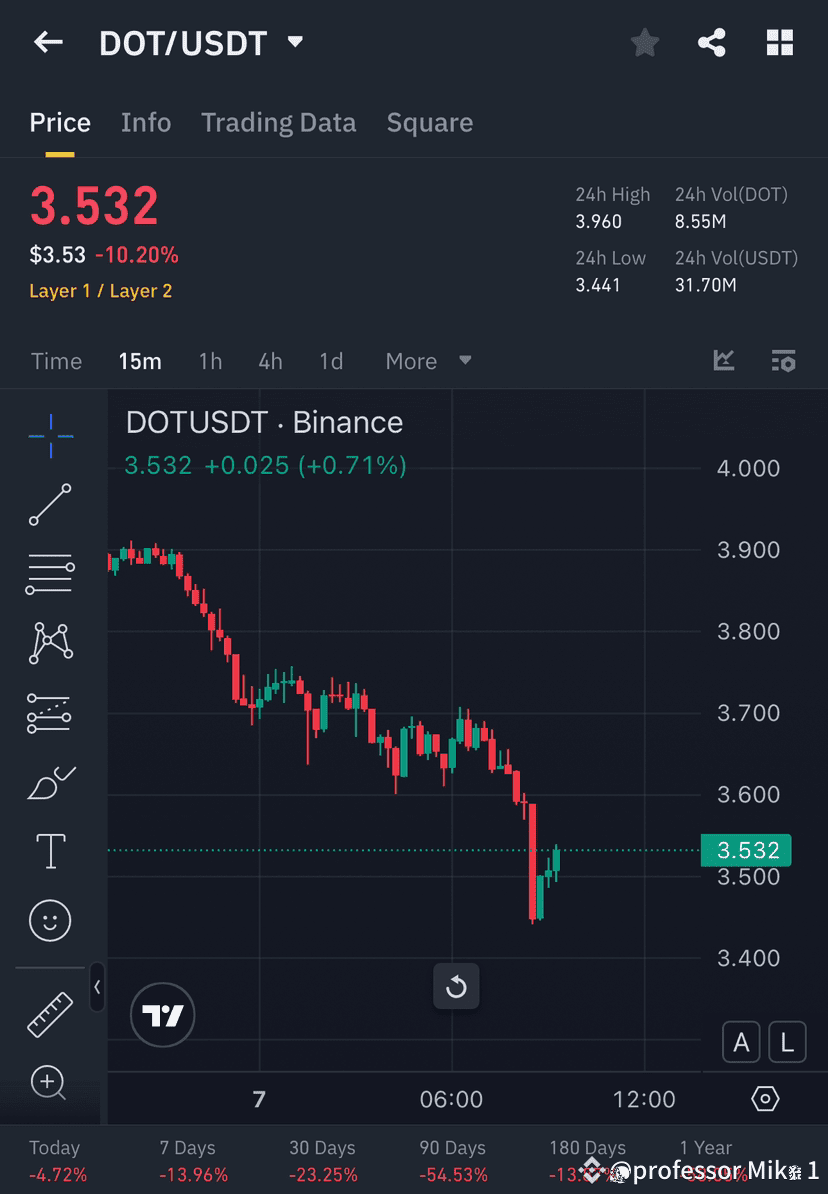828x1194 pixels.
Task: Tap the 3.532 current price label
Action: 746,851
